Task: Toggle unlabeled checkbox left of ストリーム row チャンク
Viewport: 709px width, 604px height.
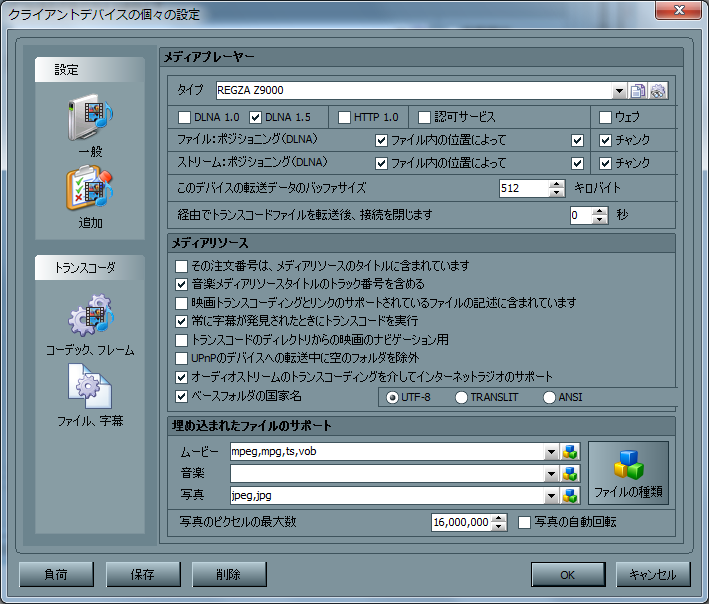Action: point(577,163)
